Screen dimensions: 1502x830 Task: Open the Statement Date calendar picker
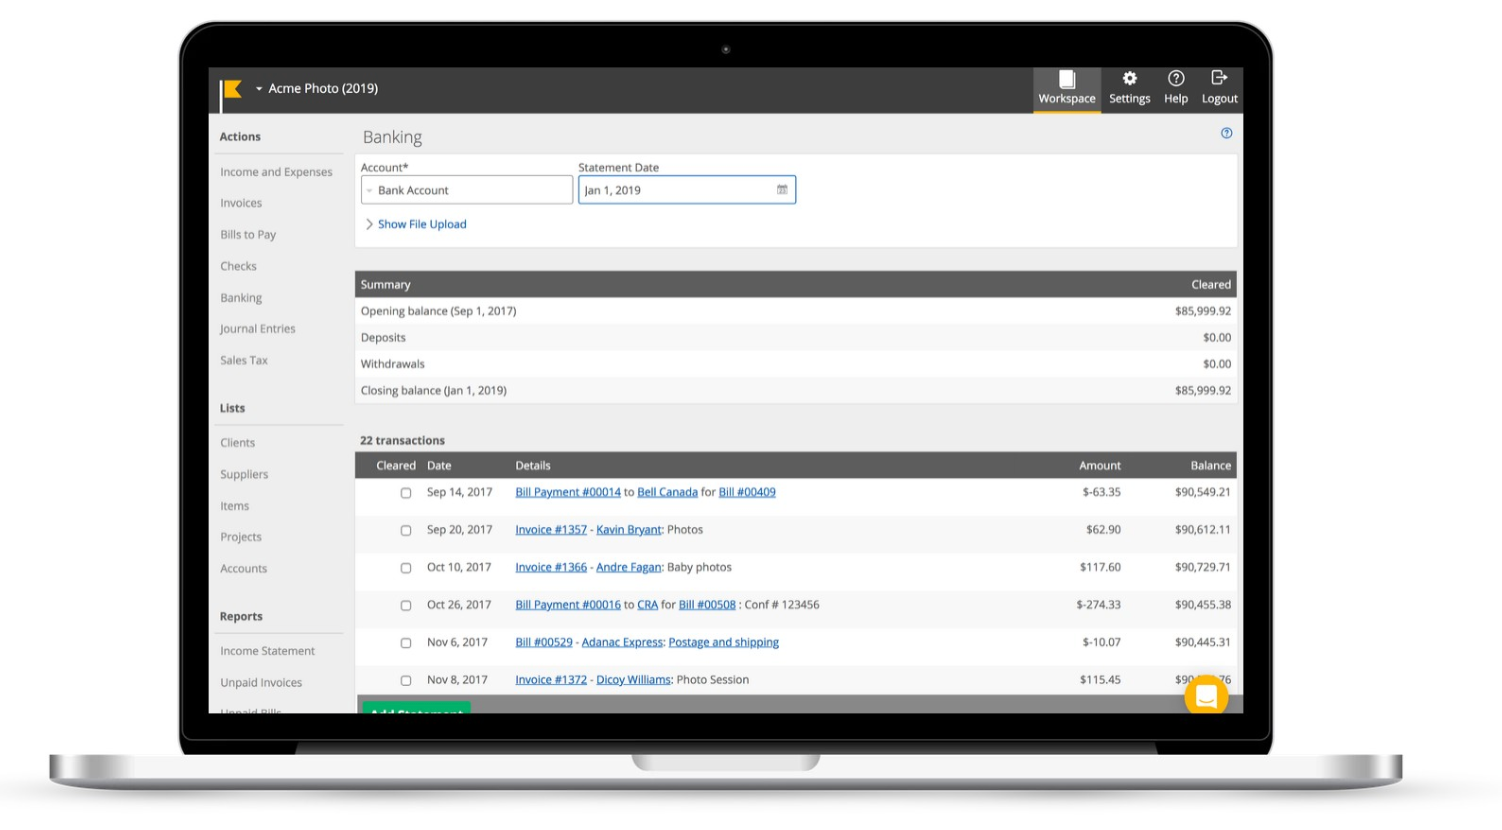coord(782,190)
